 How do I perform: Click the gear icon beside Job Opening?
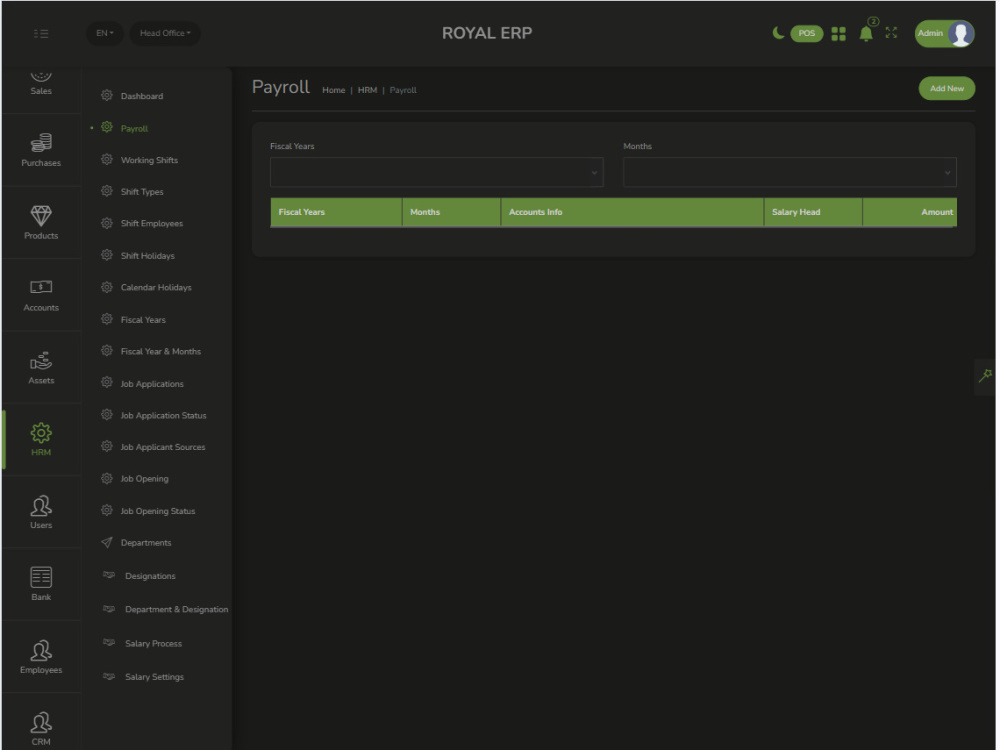point(107,480)
